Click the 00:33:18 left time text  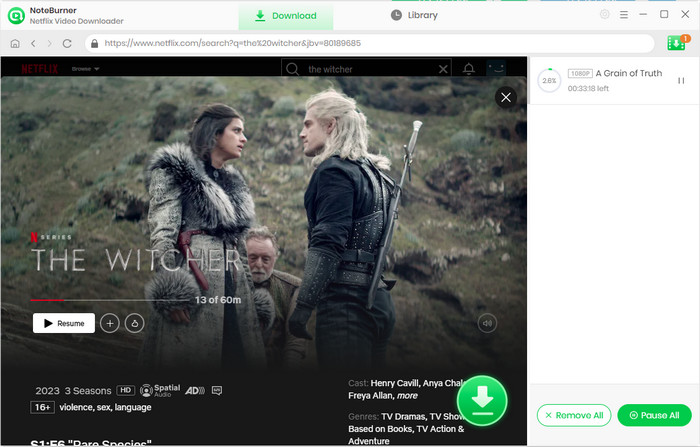click(588, 88)
